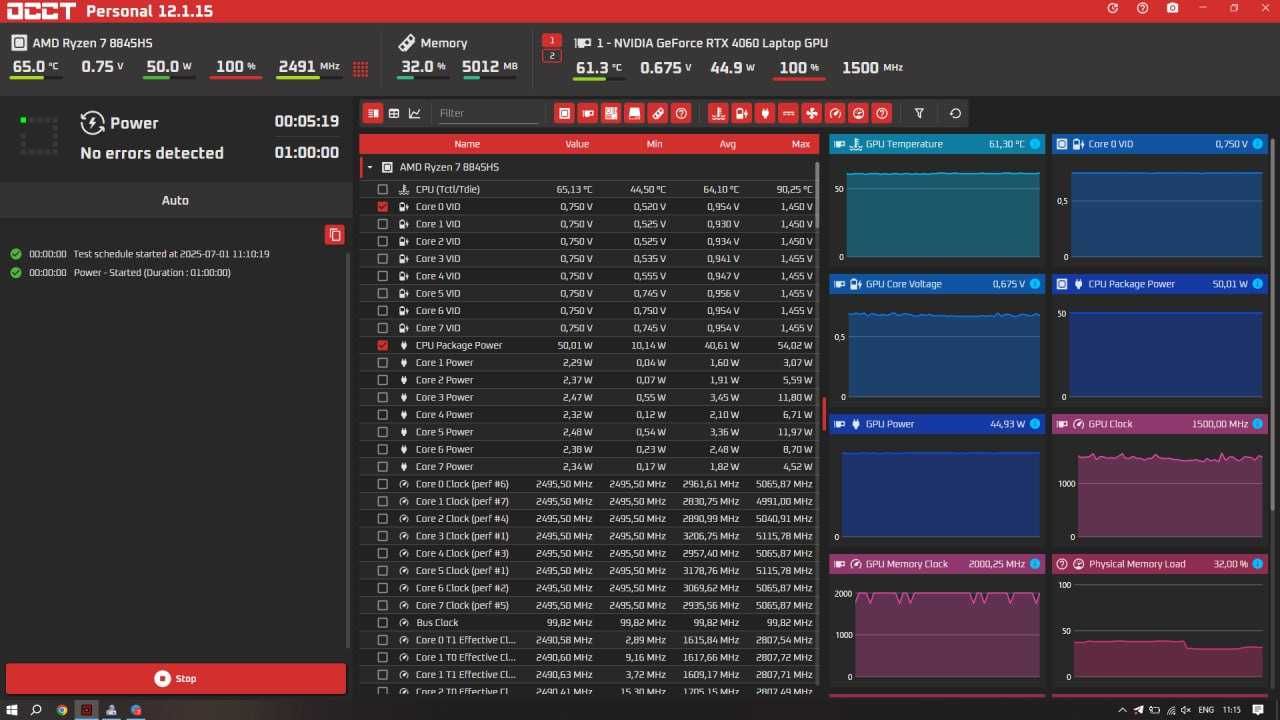1280x720 pixels.
Task: Open Windows taskbar search
Action: pos(36,710)
